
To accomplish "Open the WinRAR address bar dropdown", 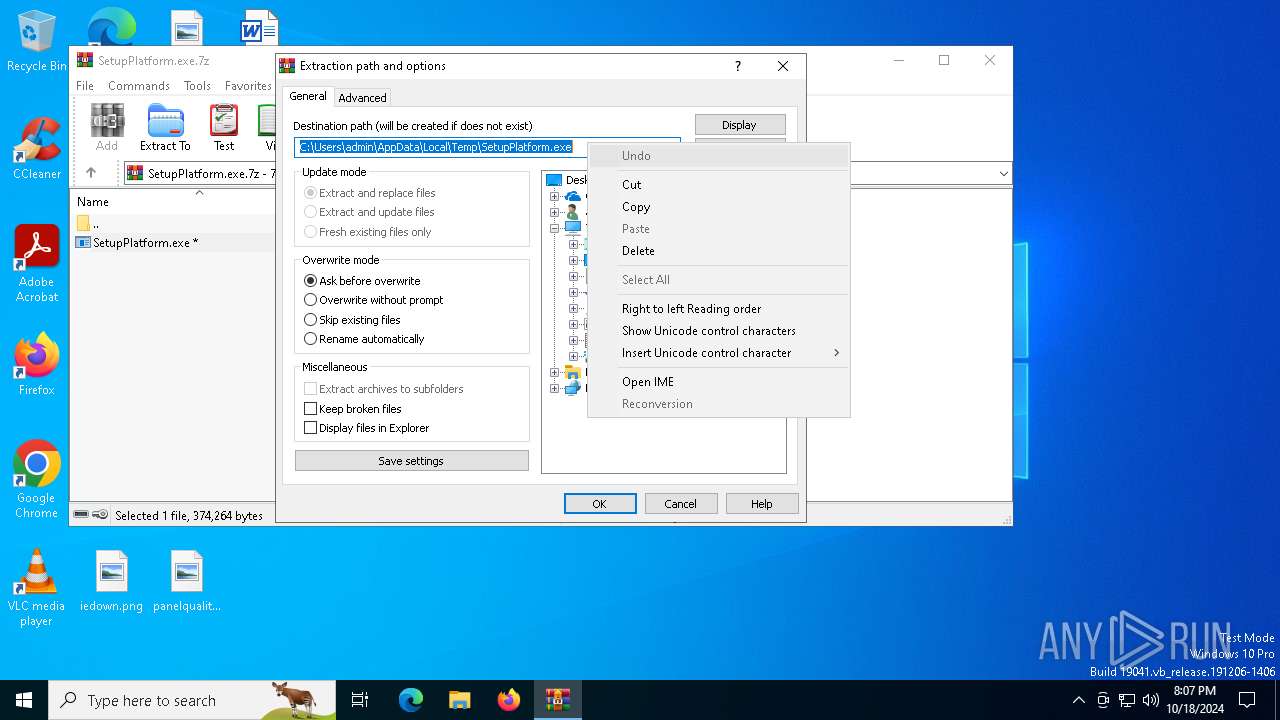I will click(x=1003, y=174).
